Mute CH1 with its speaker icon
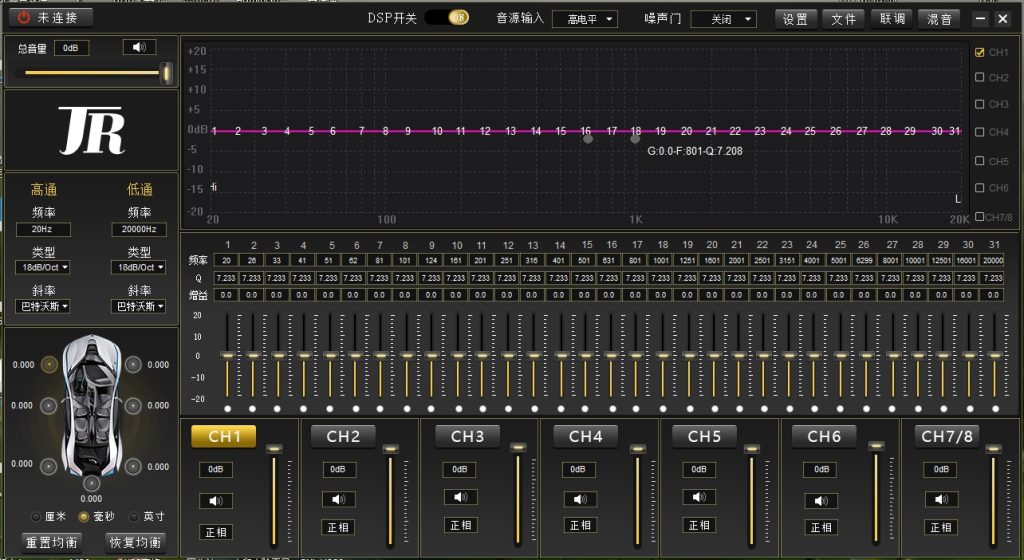 [x=216, y=501]
